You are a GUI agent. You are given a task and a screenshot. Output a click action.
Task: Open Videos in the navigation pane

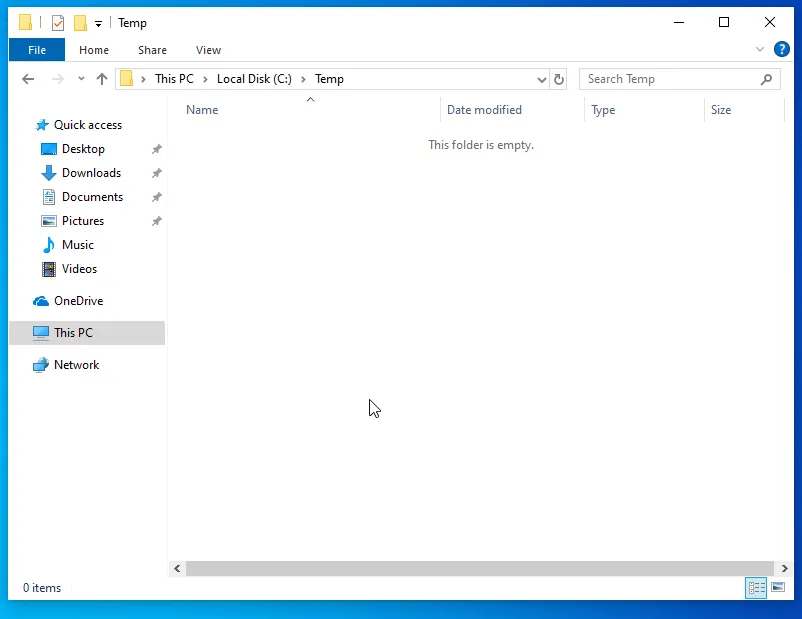(x=79, y=269)
